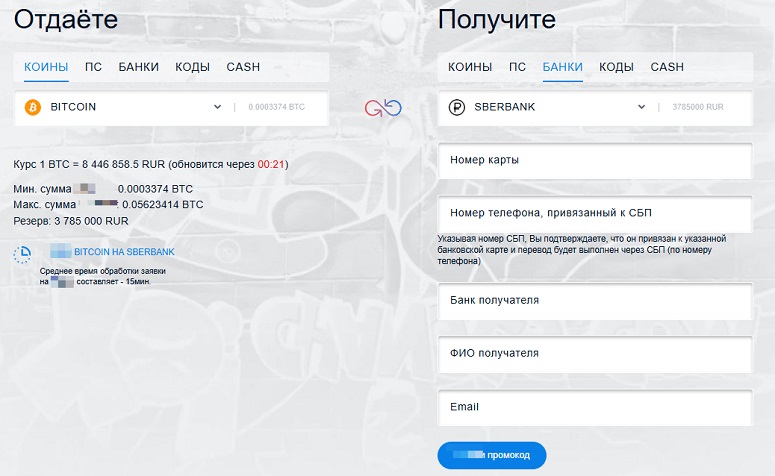The width and height of the screenshot is (775, 476).
Task: Click the swap direction arrows icon
Action: coord(382,107)
